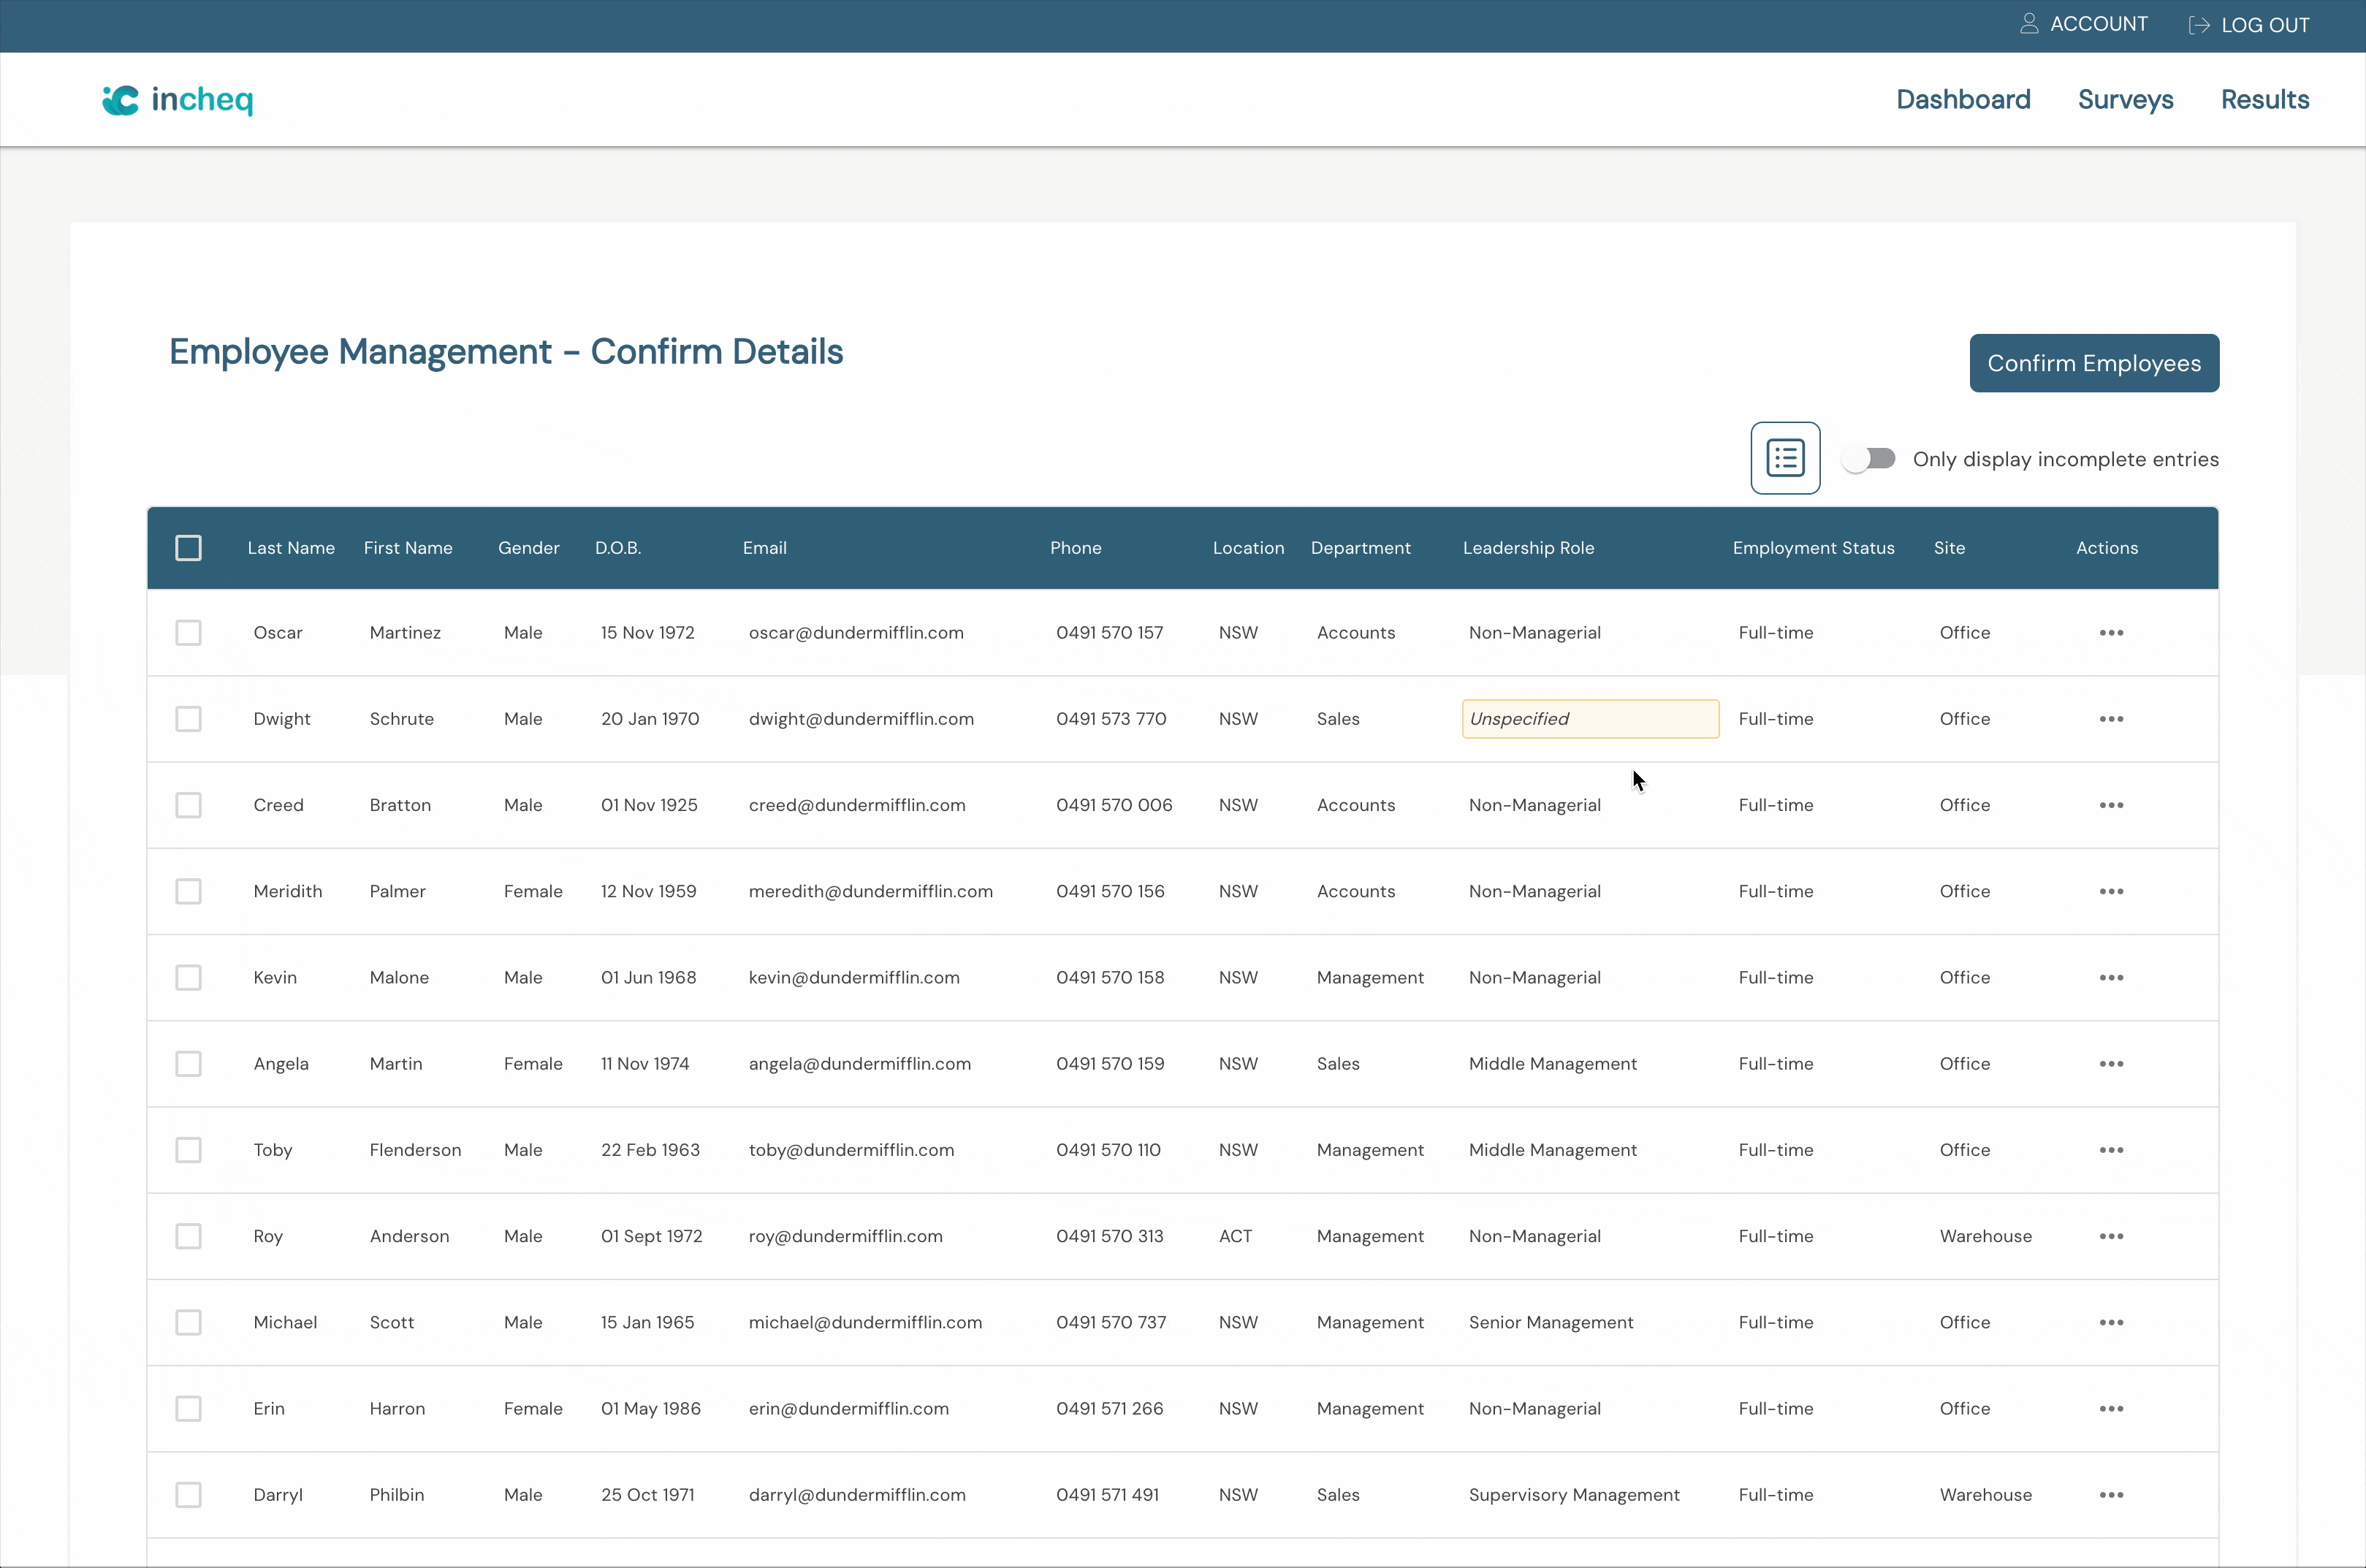
Task: Toggle Only display incomplete entries switch
Action: coord(1869,459)
